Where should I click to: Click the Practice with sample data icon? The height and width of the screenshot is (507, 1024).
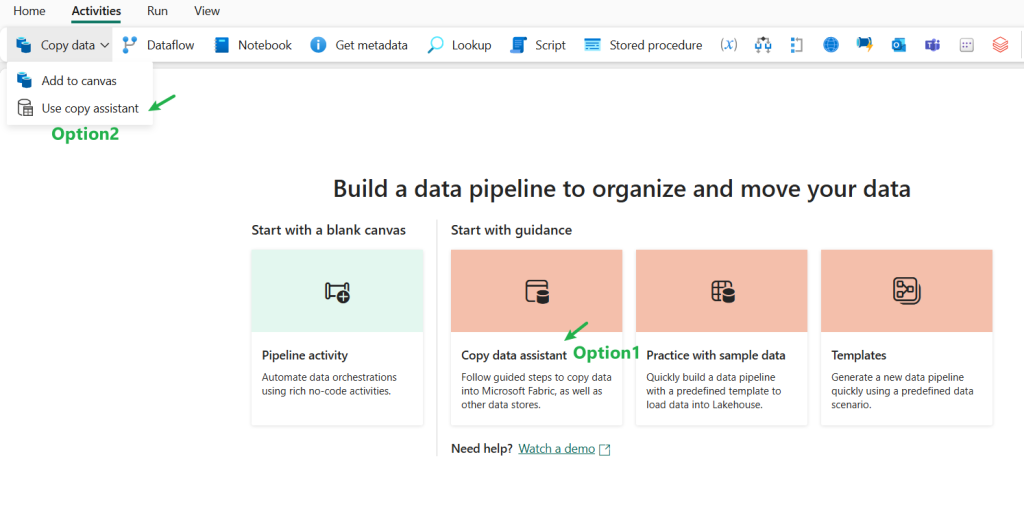coord(722,291)
